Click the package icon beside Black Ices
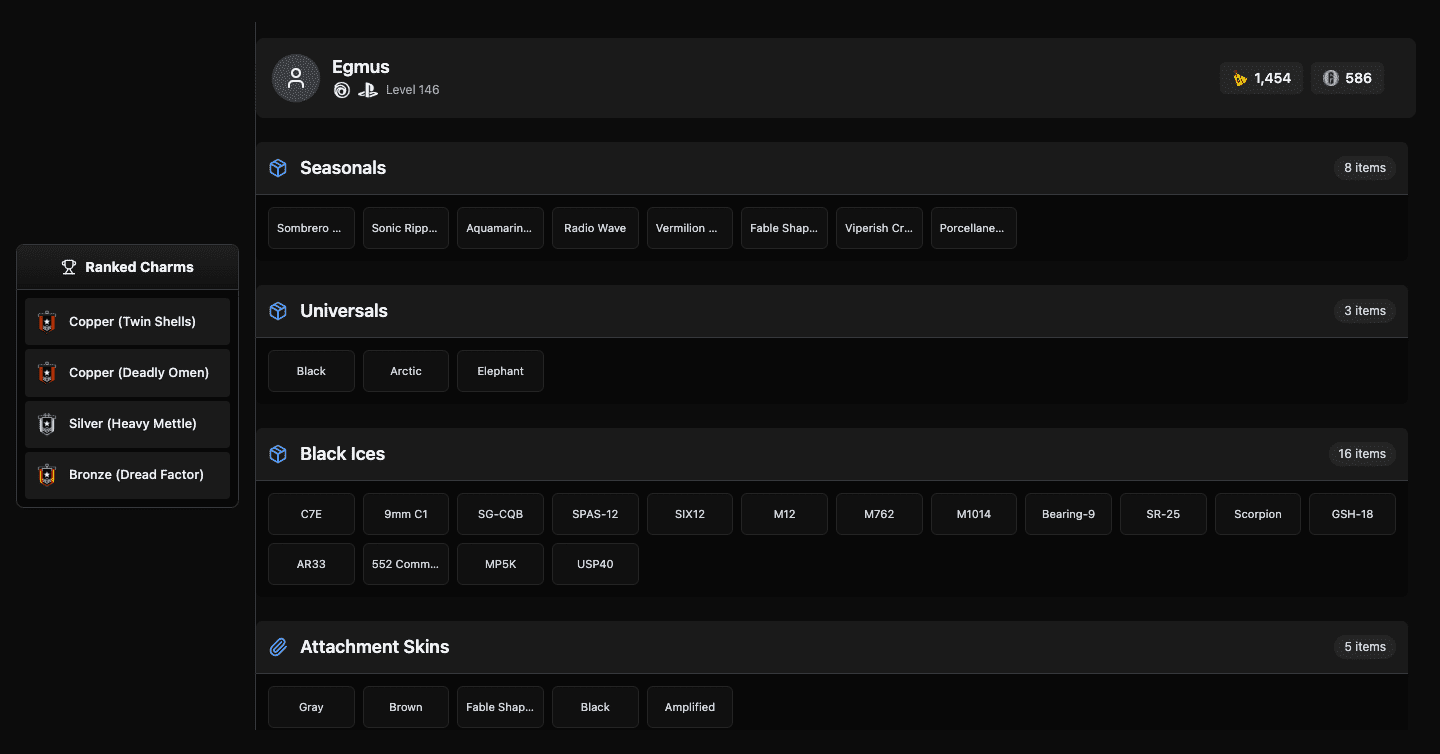 tap(278, 454)
